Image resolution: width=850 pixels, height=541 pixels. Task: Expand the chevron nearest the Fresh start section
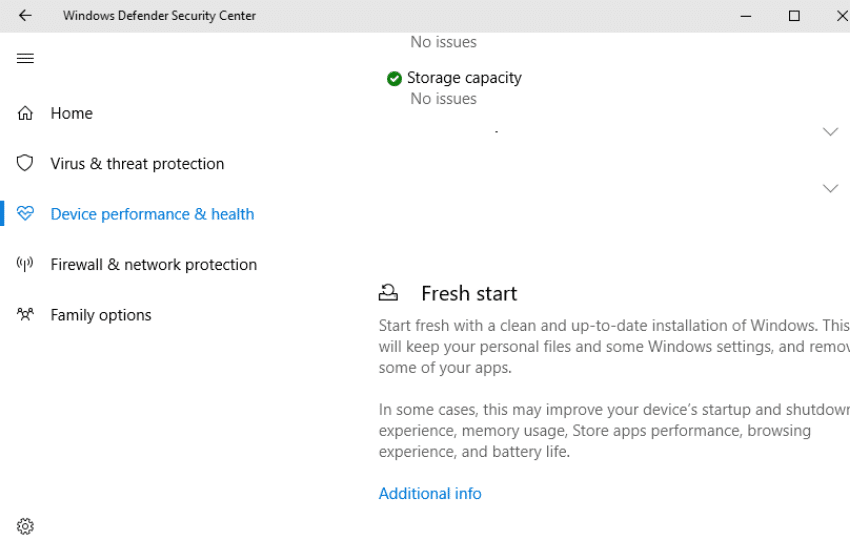coord(830,188)
